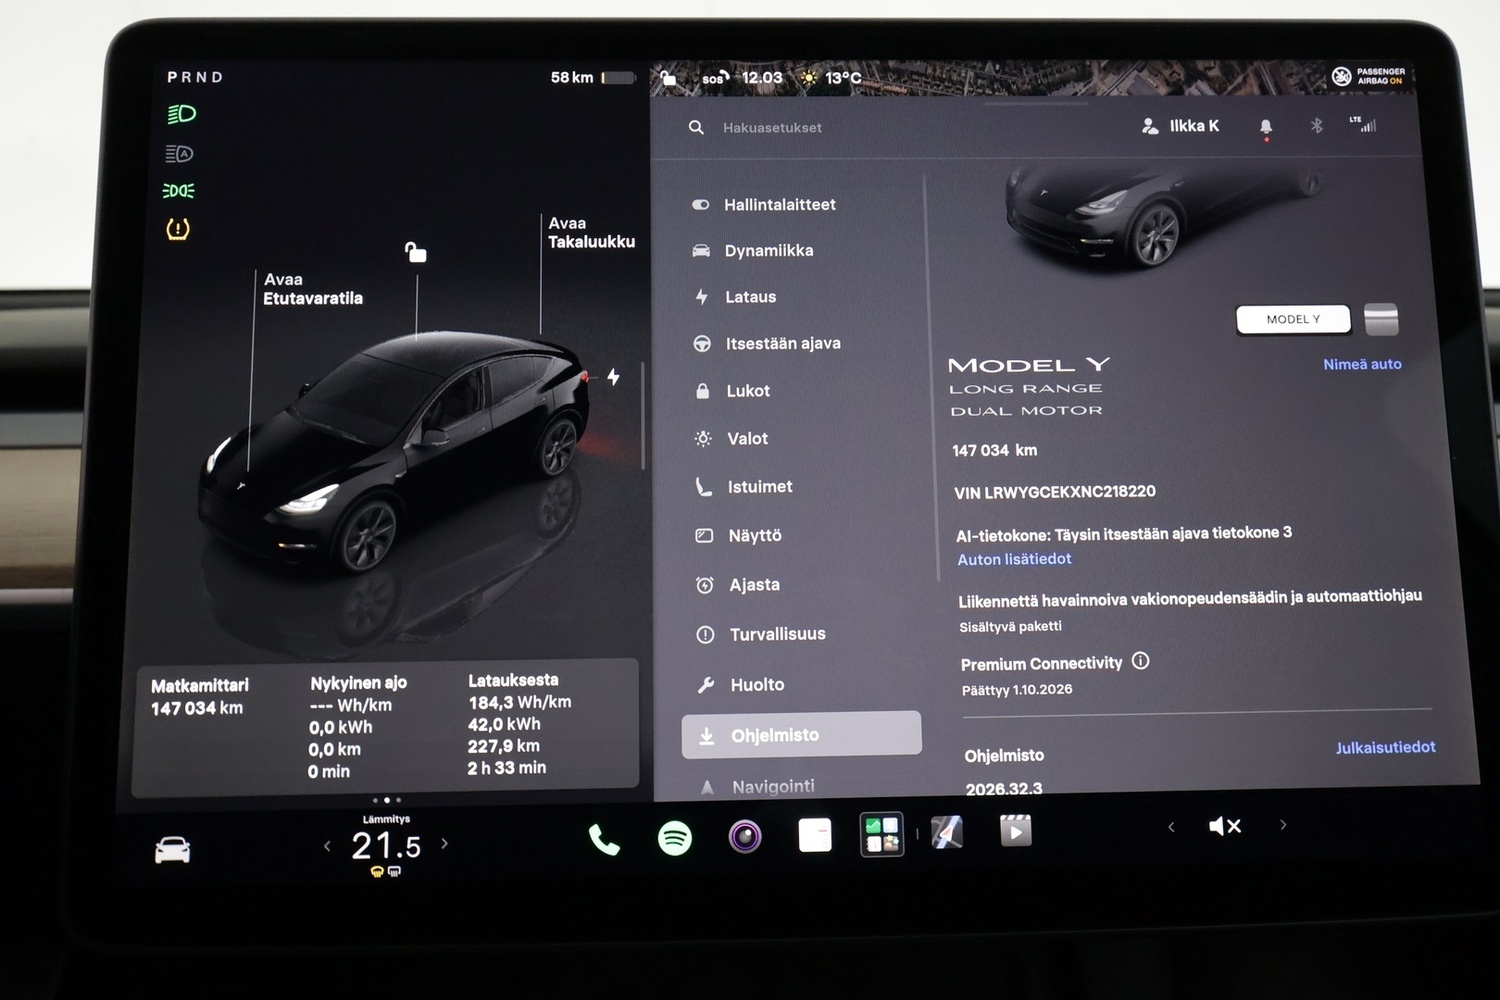This screenshot has width=1500, height=1000.
Task: Open the phone app in the dock
Action: click(x=604, y=840)
